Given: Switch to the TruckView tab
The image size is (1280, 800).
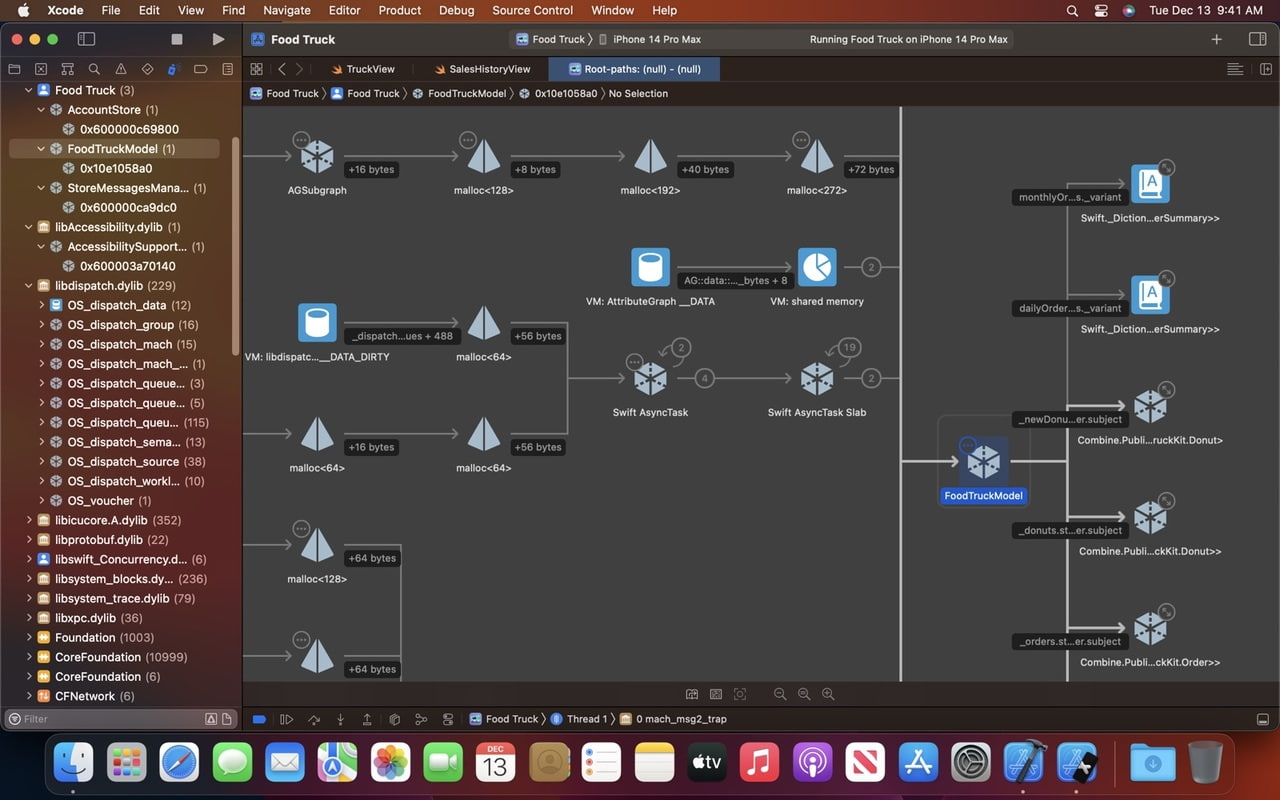Looking at the screenshot, I should click(x=363, y=69).
